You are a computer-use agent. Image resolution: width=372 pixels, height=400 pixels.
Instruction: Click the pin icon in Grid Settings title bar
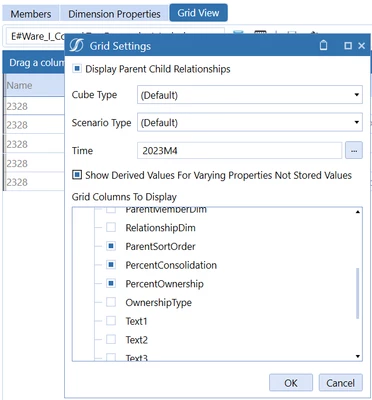click(x=323, y=45)
